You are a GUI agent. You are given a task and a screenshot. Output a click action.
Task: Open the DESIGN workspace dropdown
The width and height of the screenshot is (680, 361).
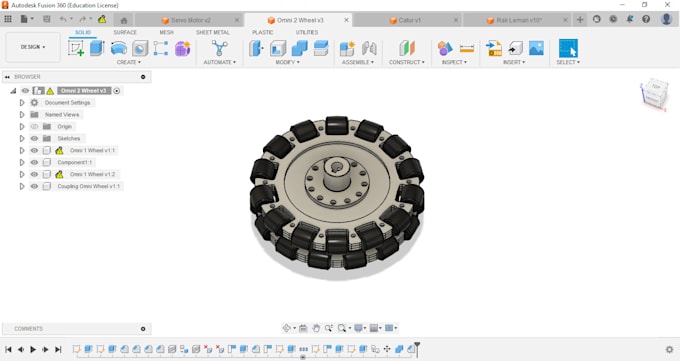pyautogui.click(x=33, y=47)
